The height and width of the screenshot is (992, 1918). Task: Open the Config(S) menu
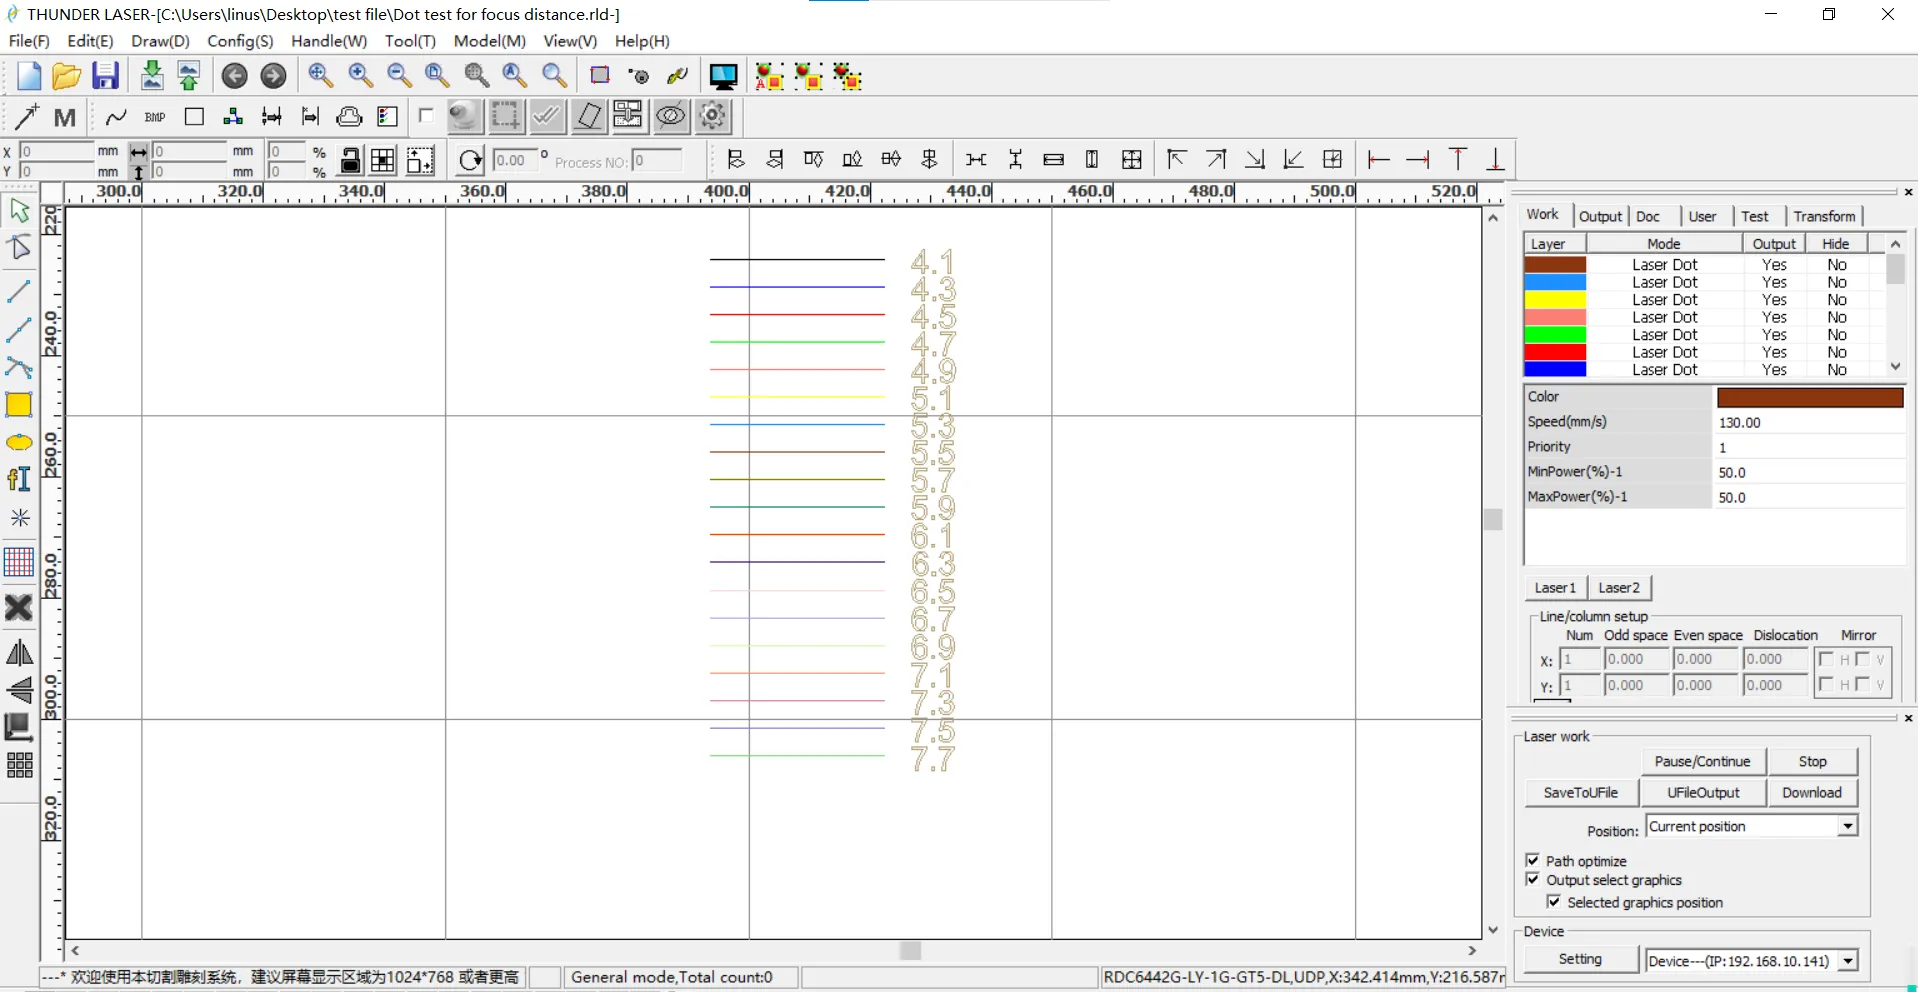(x=240, y=41)
